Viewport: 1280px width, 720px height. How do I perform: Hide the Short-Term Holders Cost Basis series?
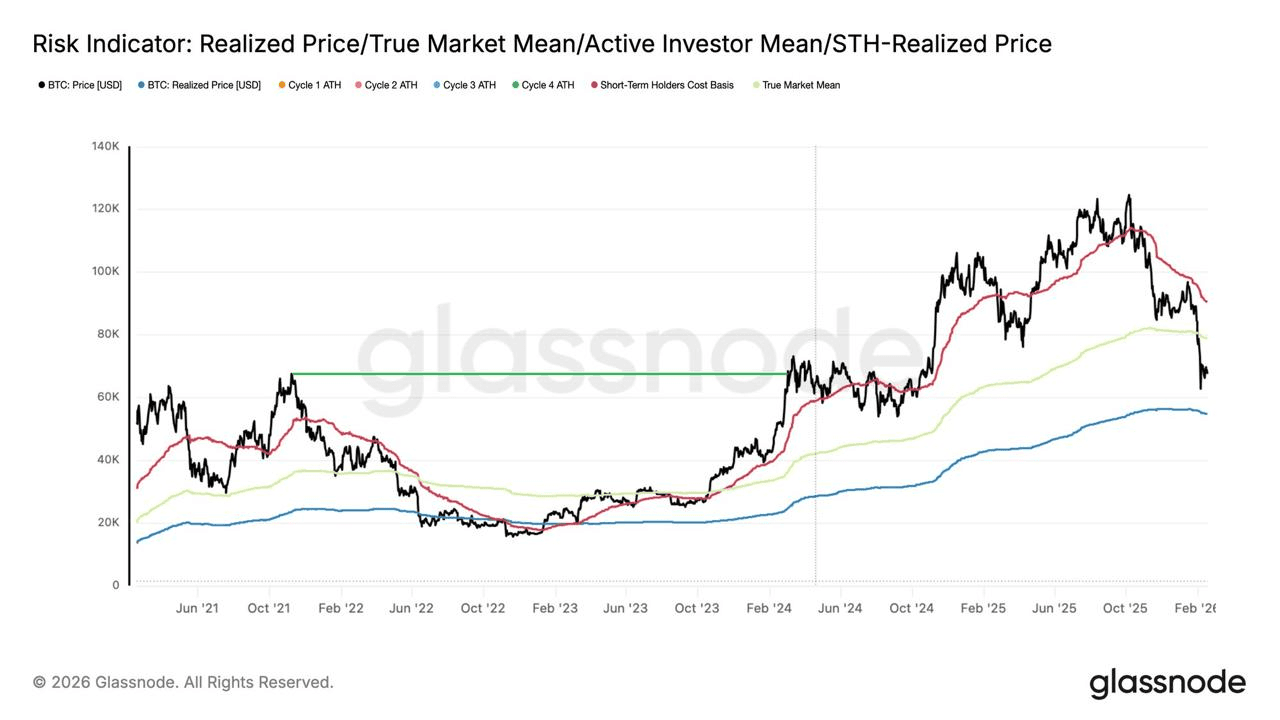coord(667,86)
